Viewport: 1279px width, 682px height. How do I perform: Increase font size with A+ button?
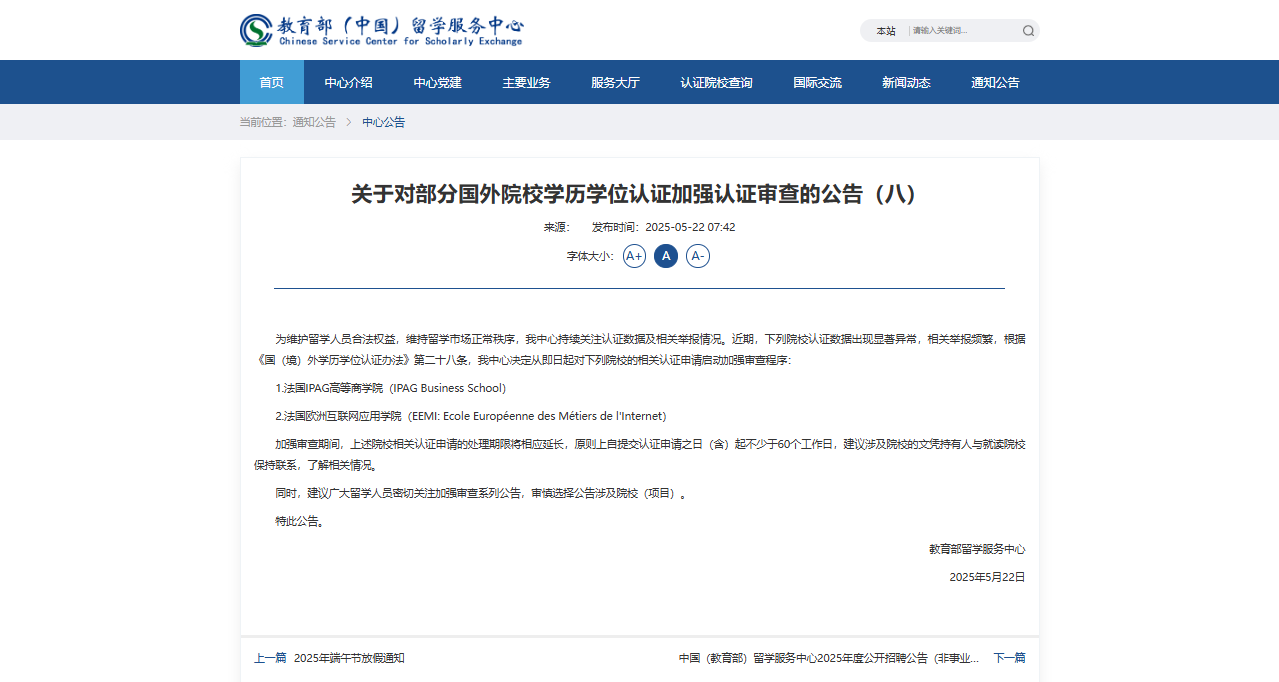coord(634,256)
